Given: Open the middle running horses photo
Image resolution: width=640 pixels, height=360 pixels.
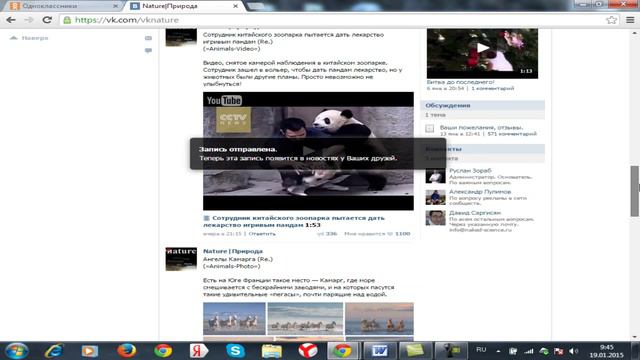Looking at the screenshot, I should point(305,319).
